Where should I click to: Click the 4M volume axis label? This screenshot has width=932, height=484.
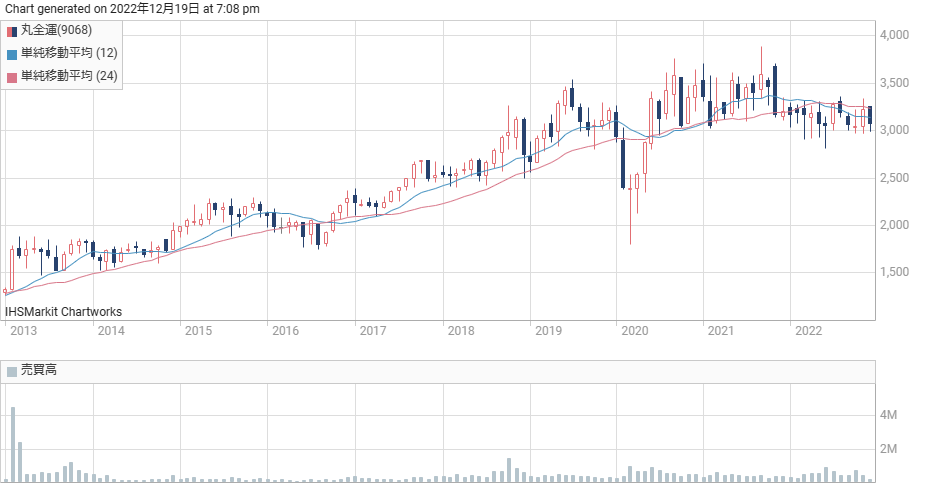coord(889,415)
